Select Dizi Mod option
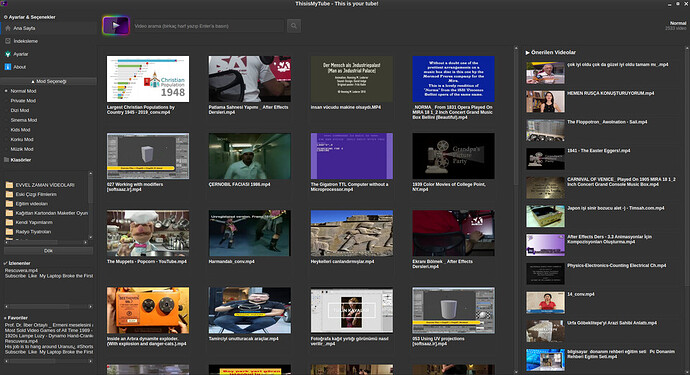The width and height of the screenshot is (690, 375). coord(20,110)
